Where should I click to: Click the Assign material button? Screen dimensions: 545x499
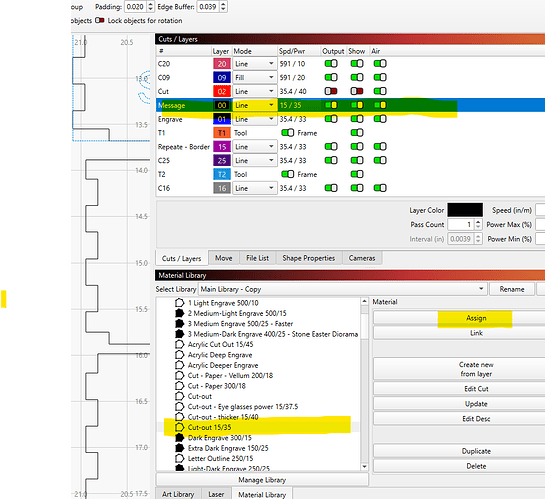[x=476, y=318]
